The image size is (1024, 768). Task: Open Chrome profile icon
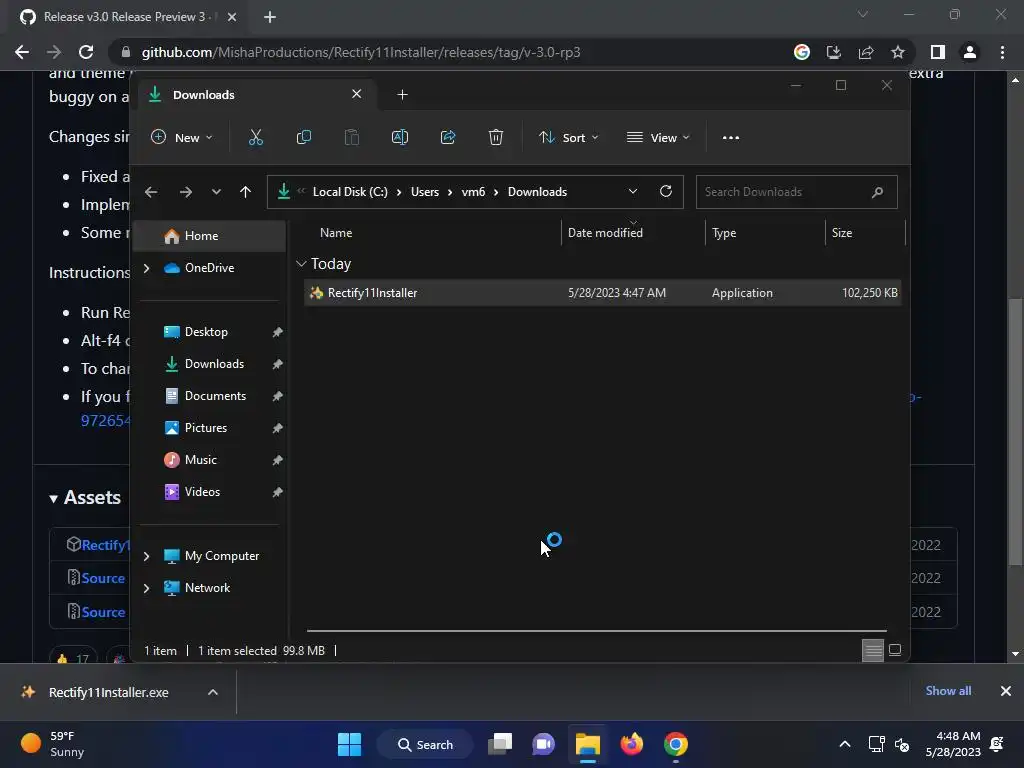[970, 52]
